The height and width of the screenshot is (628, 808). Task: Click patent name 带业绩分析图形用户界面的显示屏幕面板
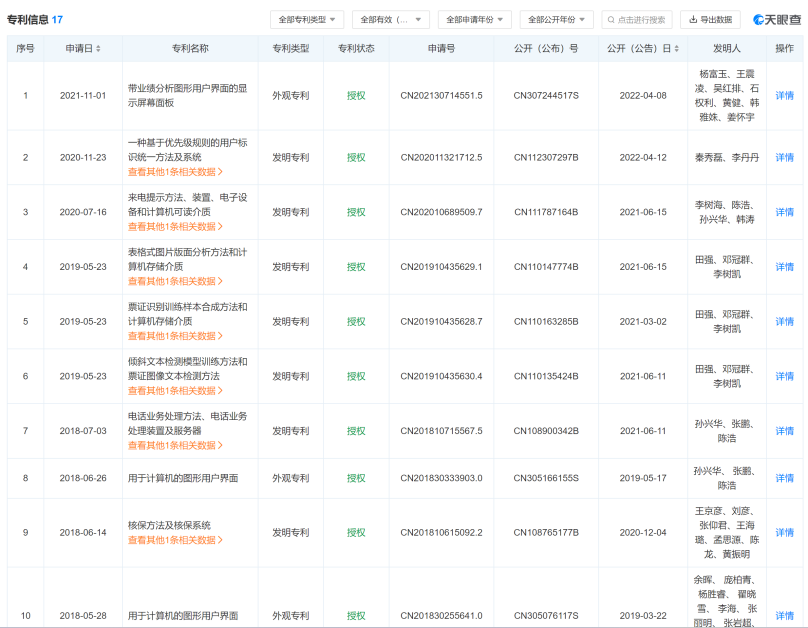186,95
